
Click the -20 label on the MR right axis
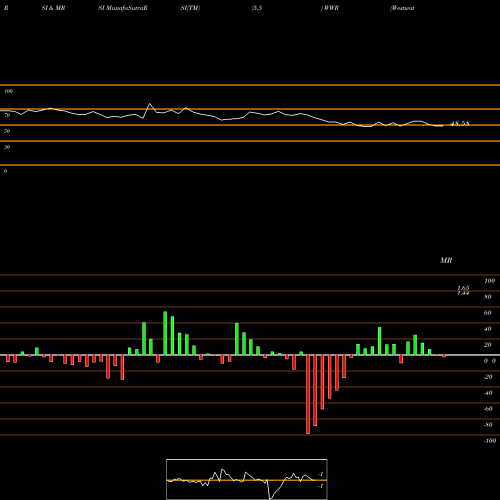488,377
